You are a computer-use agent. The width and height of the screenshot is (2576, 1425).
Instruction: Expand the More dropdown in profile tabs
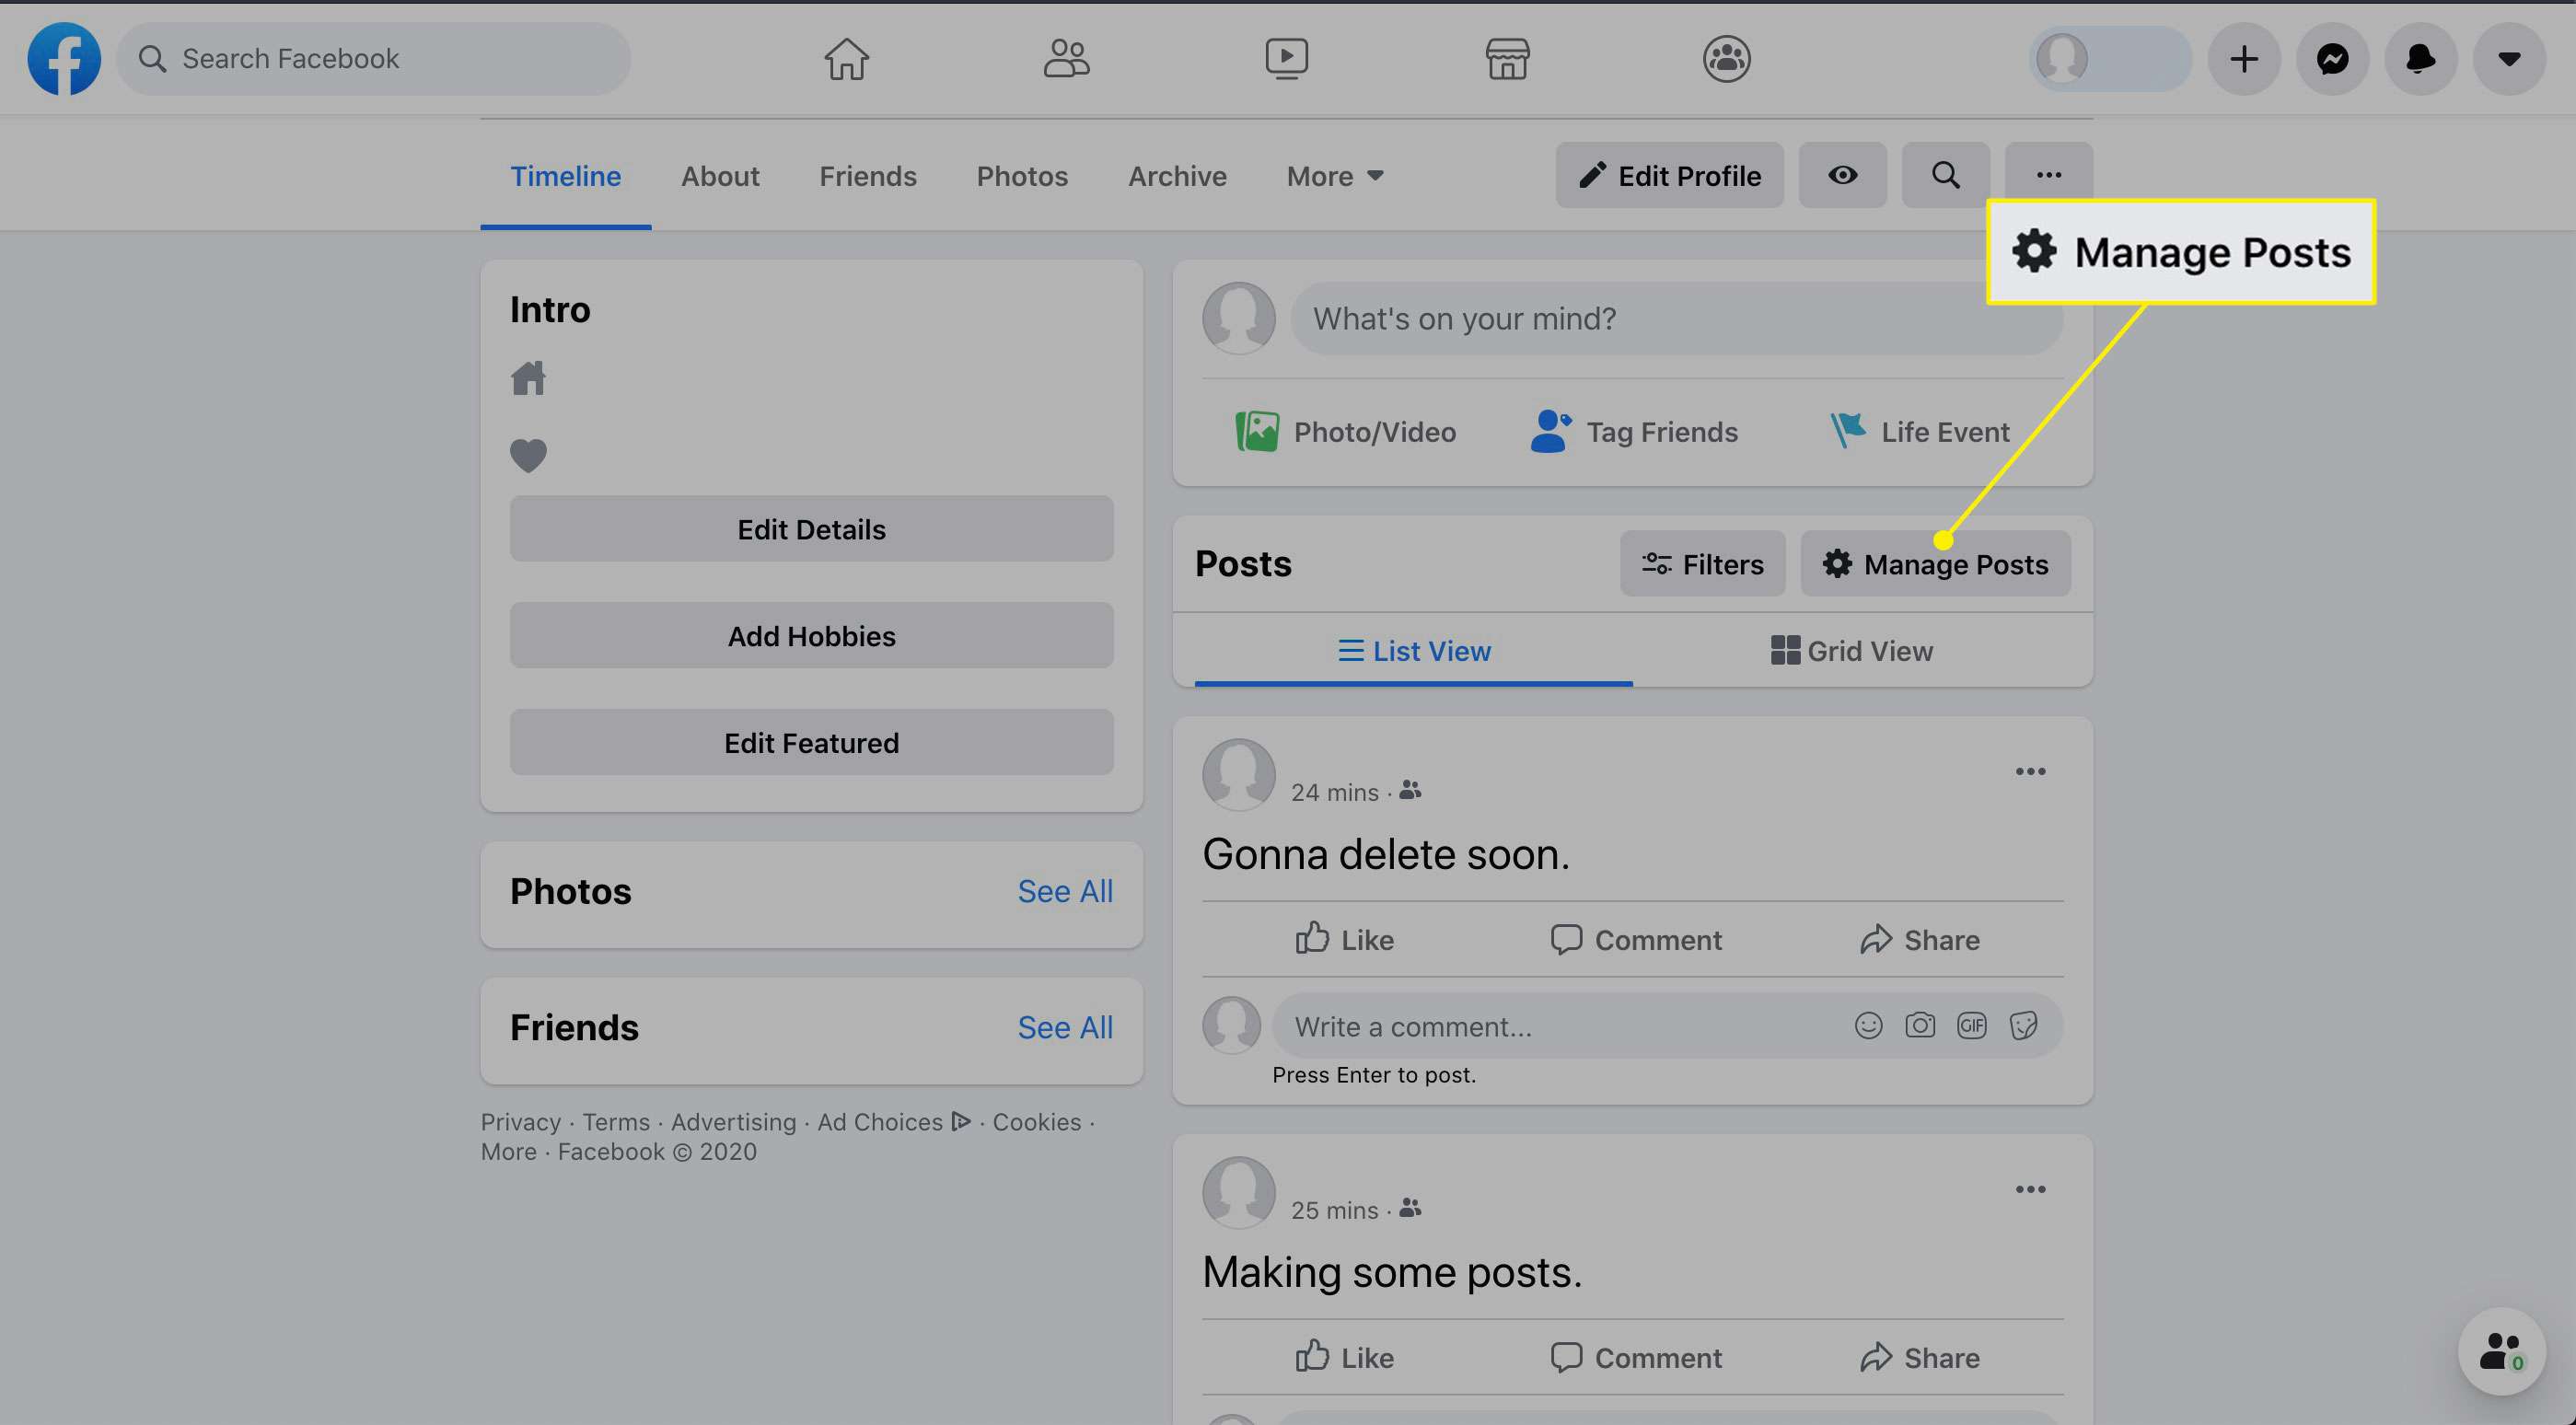1334,174
